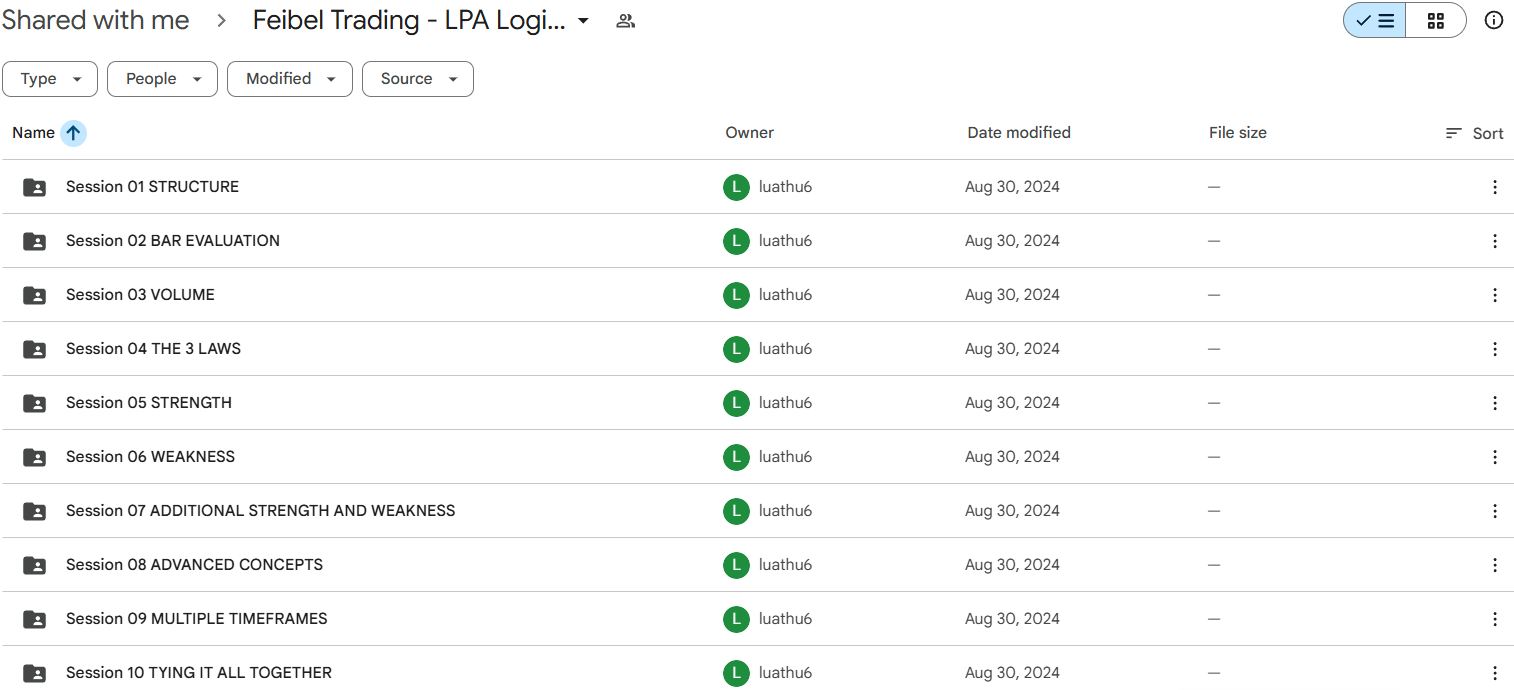Go to Shared with me breadcrumb
The image size is (1514, 690).
(96, 21)
